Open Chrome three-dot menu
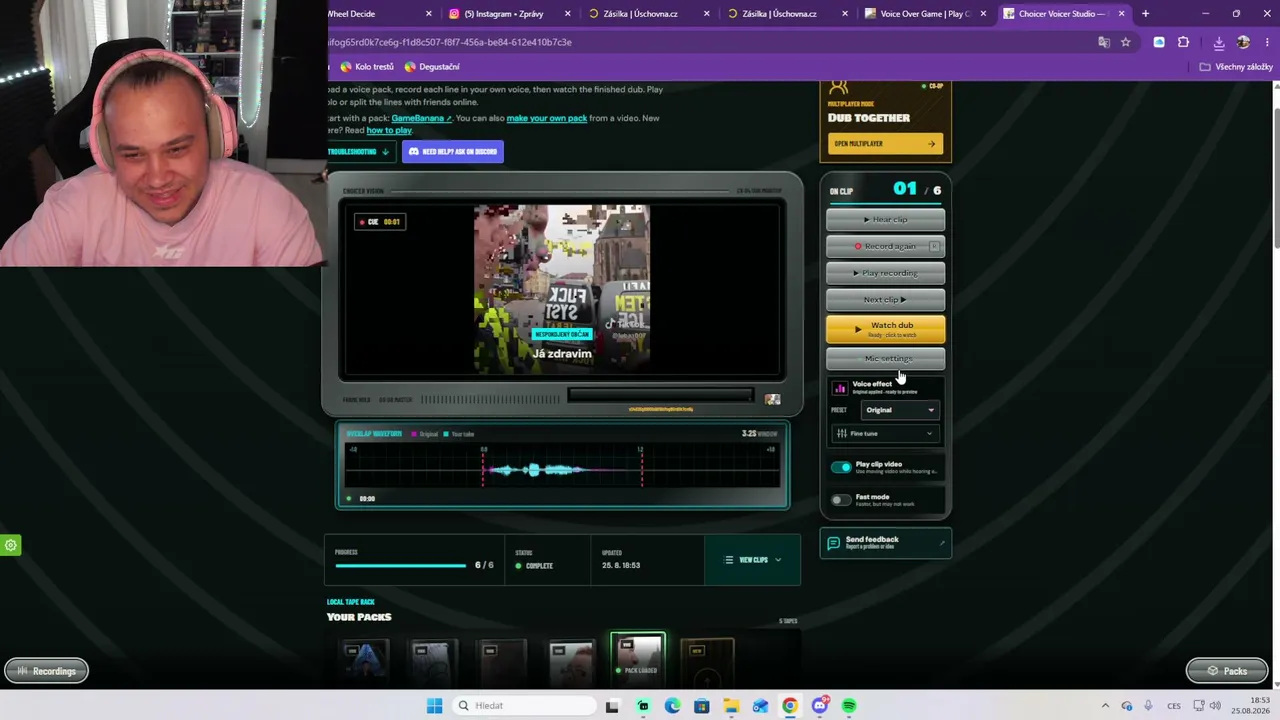The height and width of the screenshot is (720, 1280). click(1267, 42)
